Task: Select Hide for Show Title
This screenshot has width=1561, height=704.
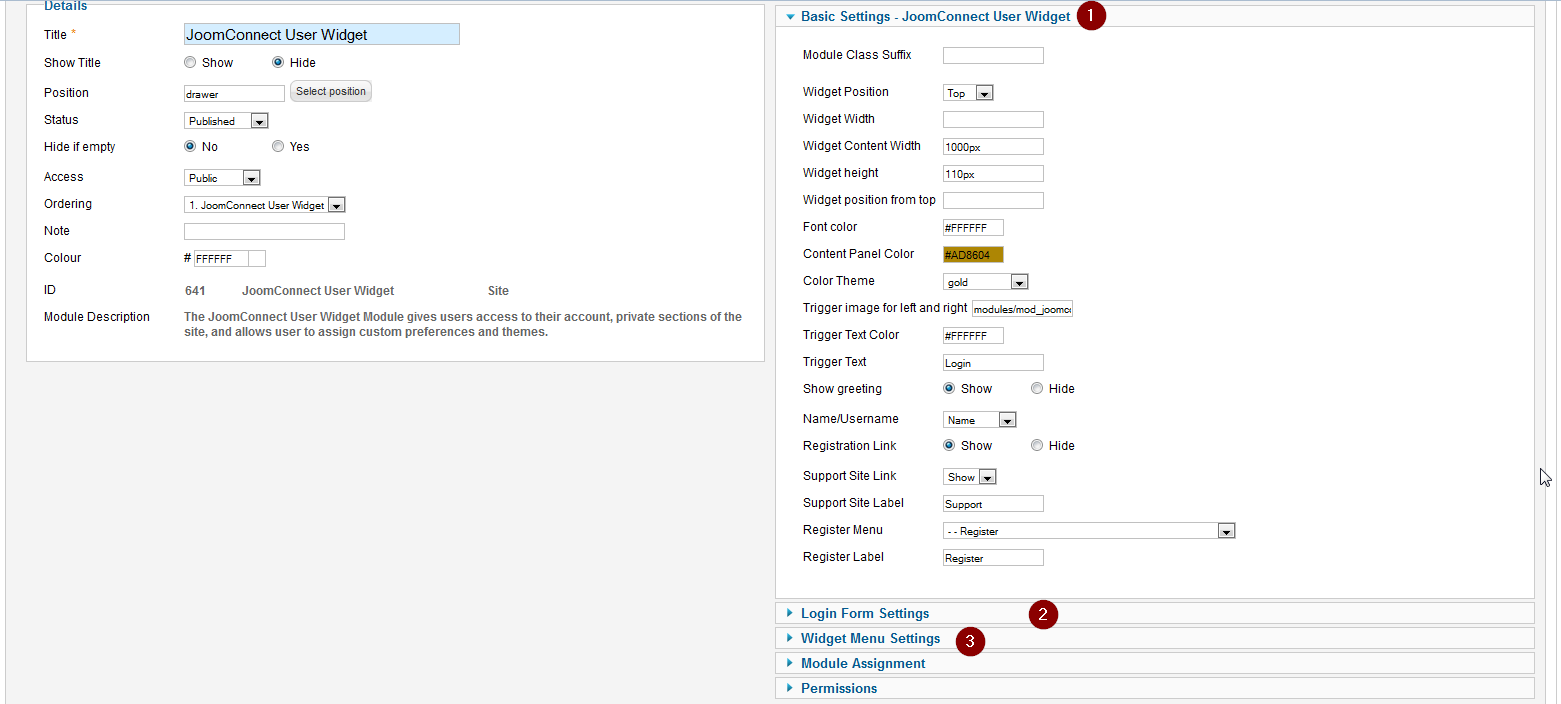Action: click(x=278, y=62)
